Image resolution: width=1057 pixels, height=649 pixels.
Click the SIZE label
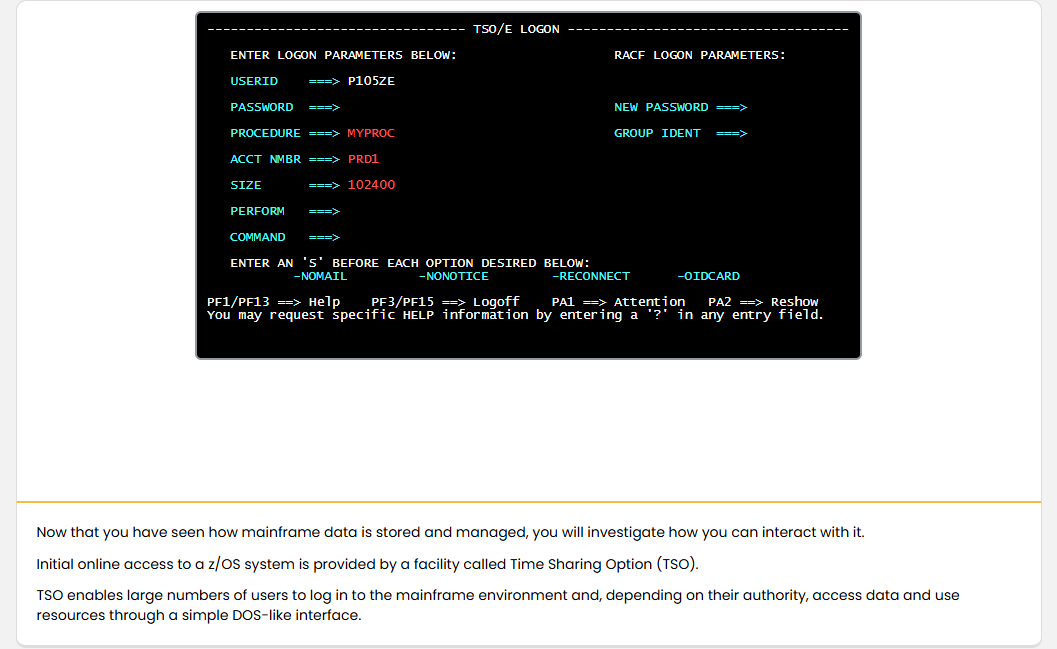(x=245, y=185)
